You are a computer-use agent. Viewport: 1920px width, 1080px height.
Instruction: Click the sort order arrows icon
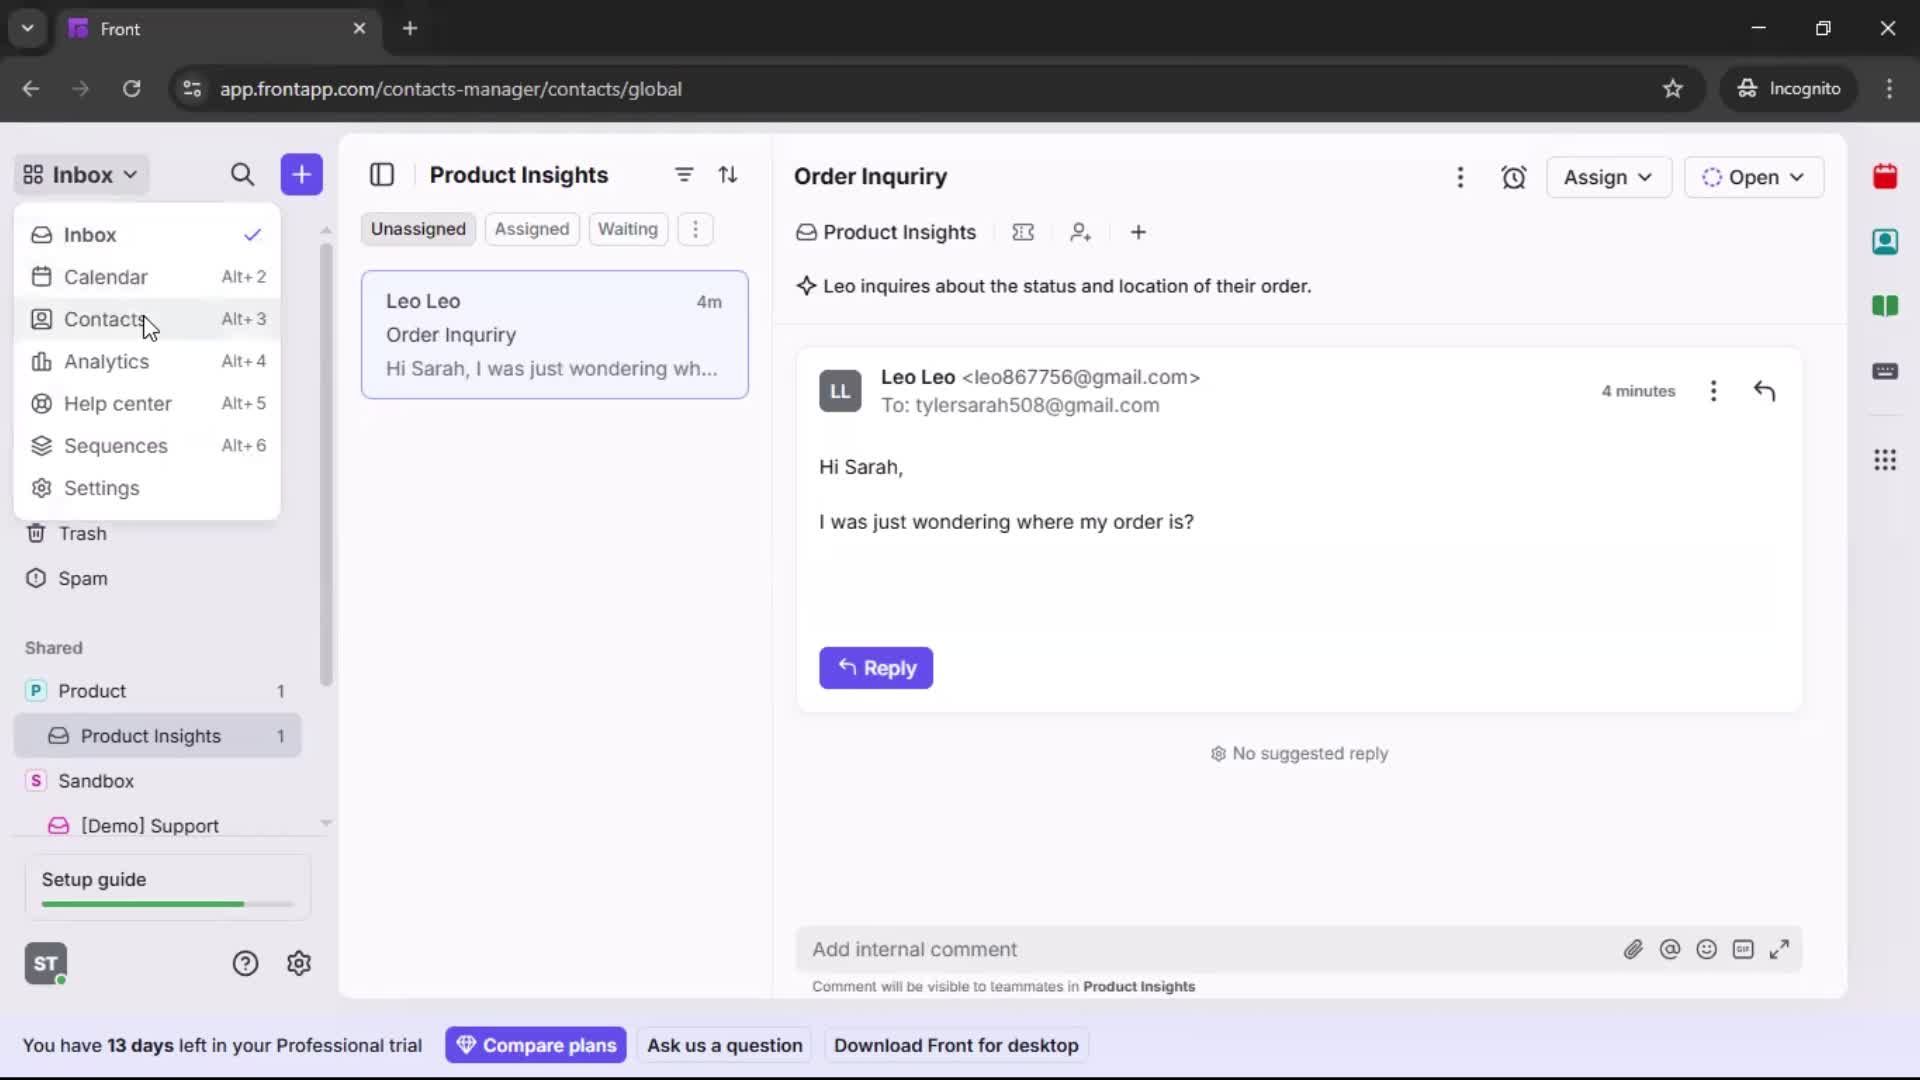point(728,175)
